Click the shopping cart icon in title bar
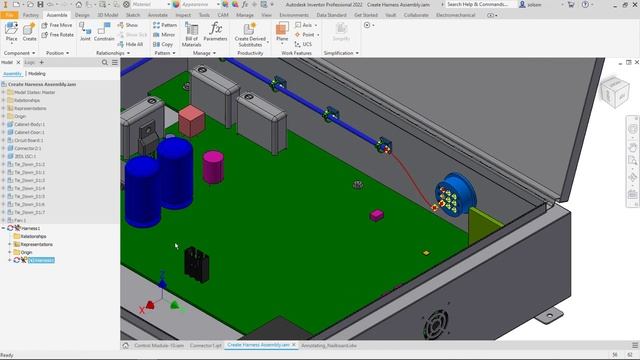This screenshot has width=640, height=360. pos(571,4)
